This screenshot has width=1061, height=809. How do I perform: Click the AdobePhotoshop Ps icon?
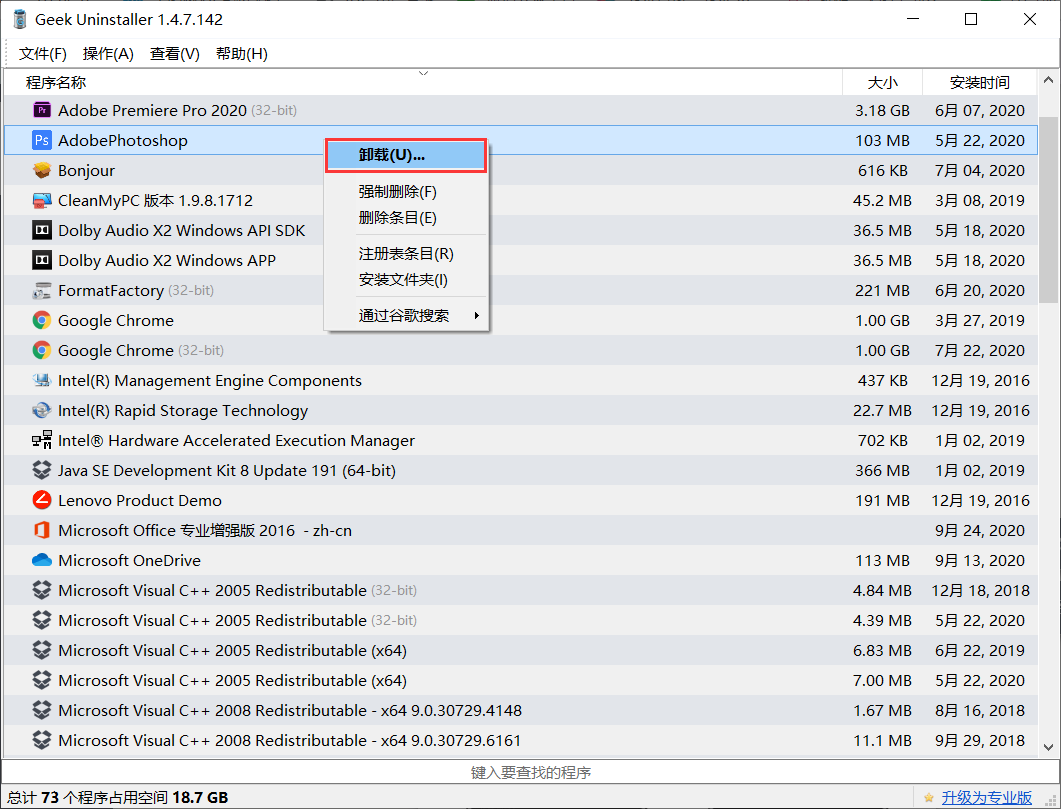(x=42, y=140)
